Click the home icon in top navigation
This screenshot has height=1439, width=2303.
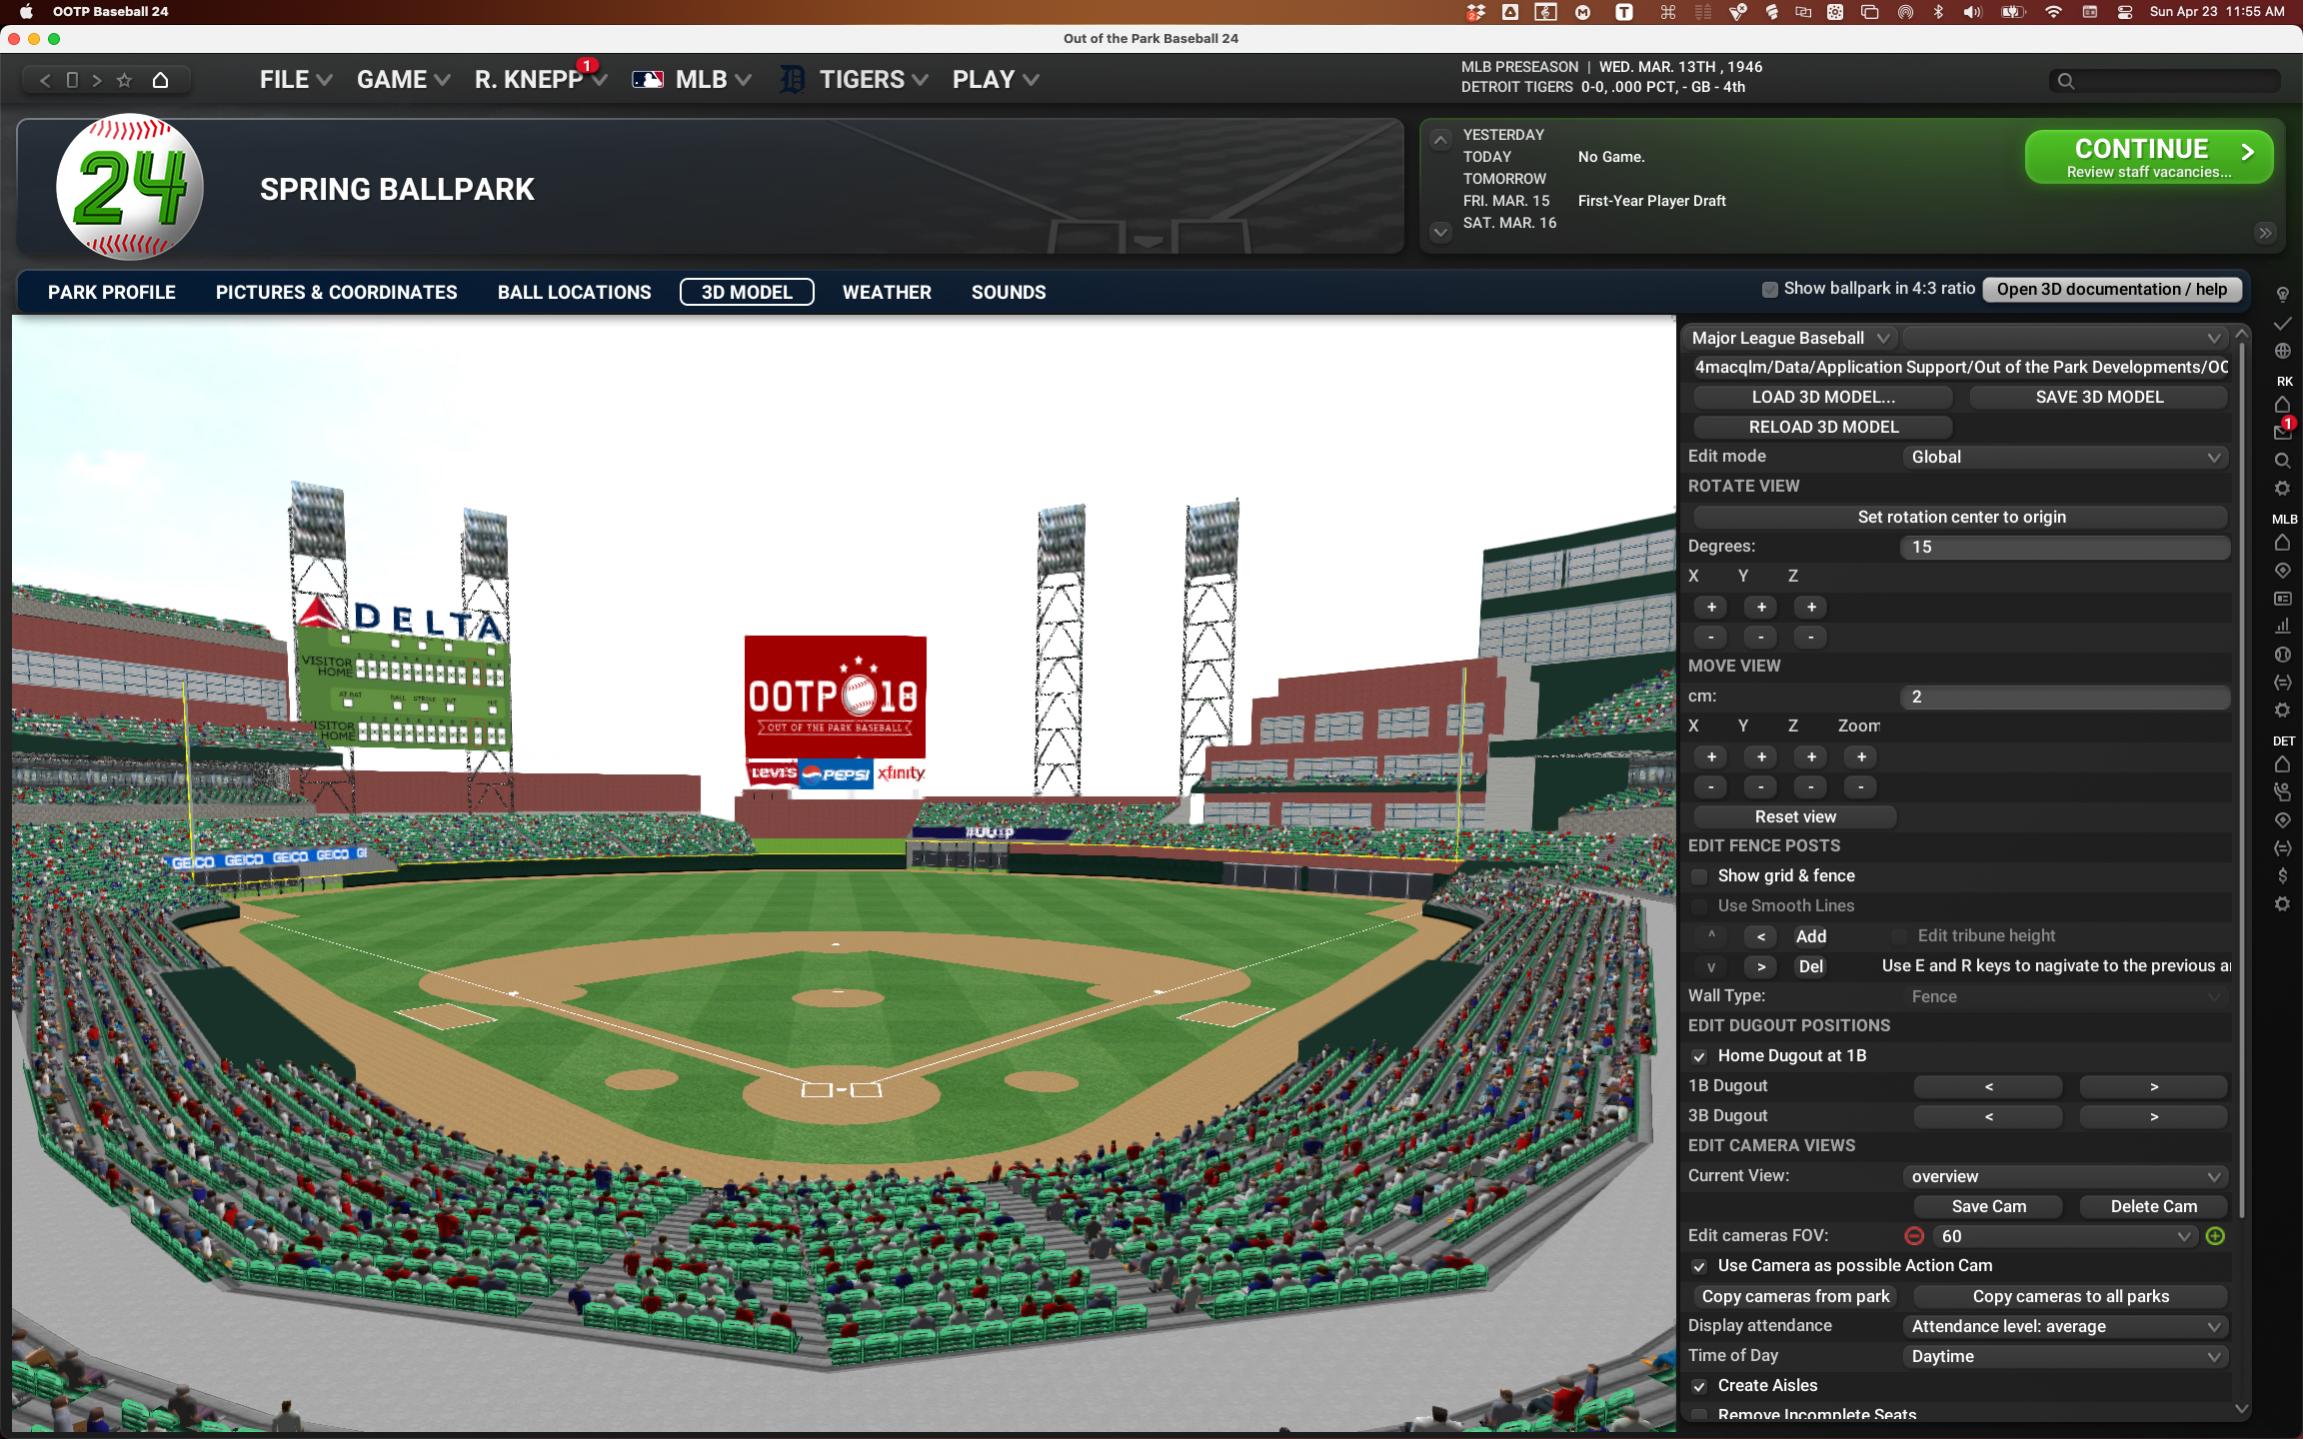click(160, 80)
